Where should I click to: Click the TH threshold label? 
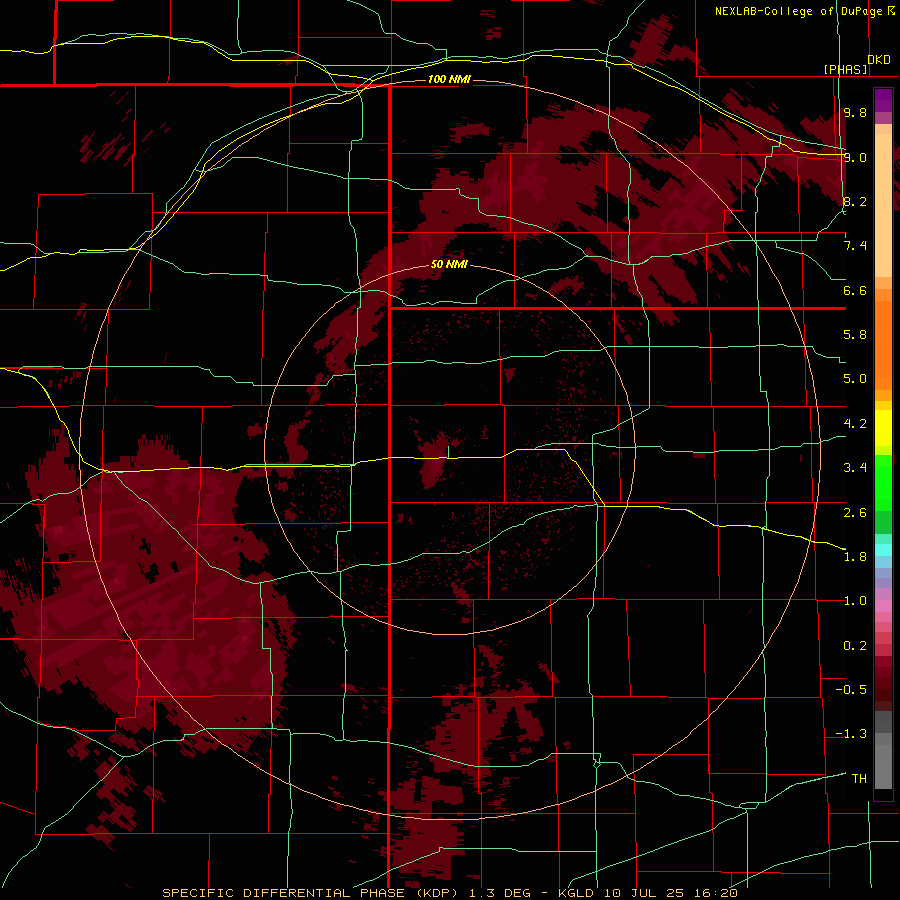click(x=859, y=779)
